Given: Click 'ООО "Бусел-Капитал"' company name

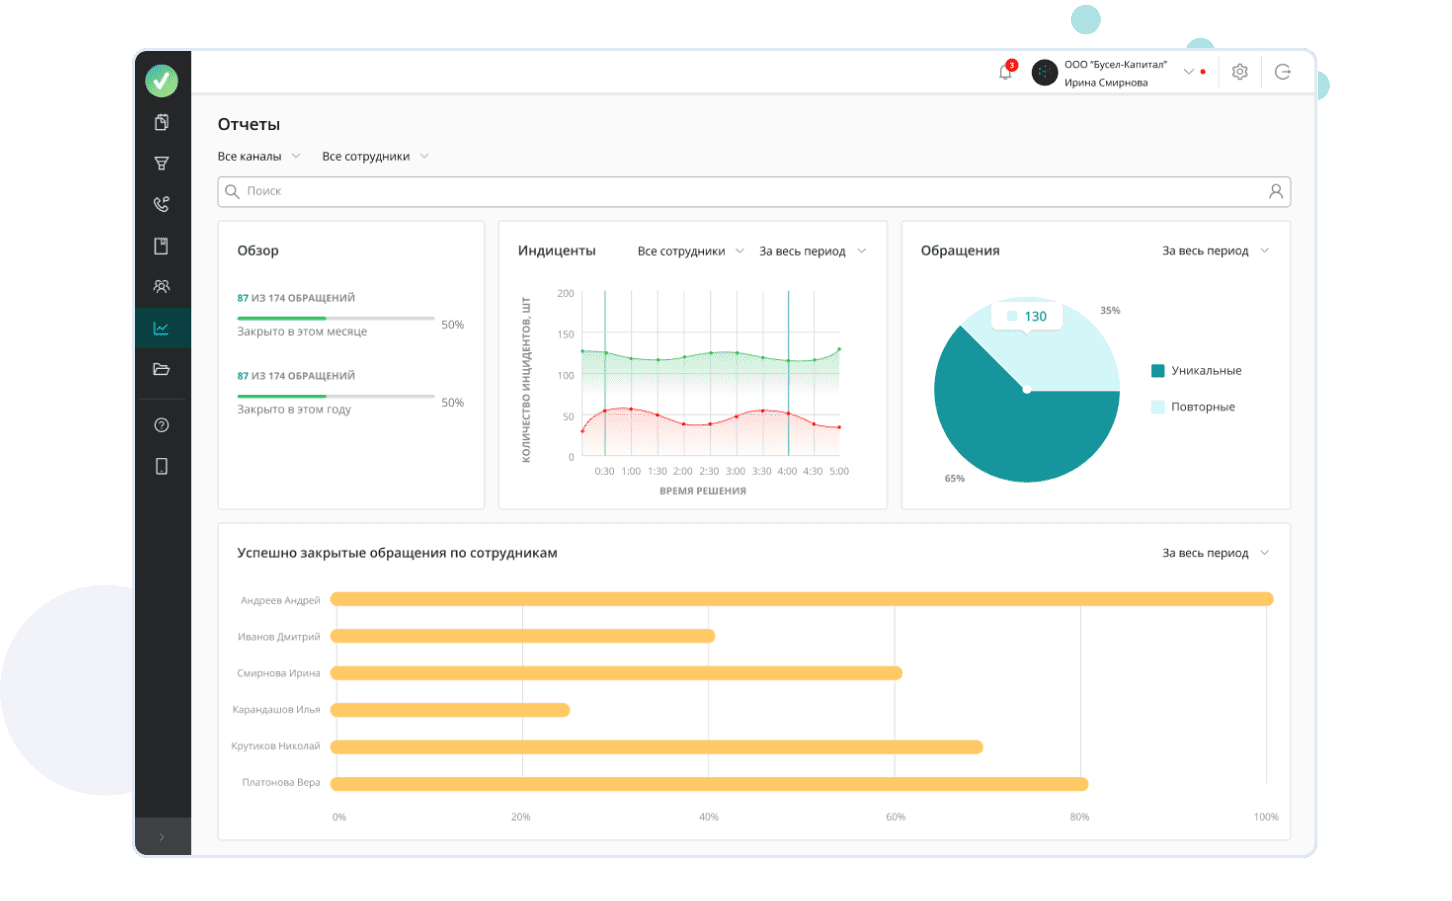Looking at the screenshot, I should point(1115,65).
